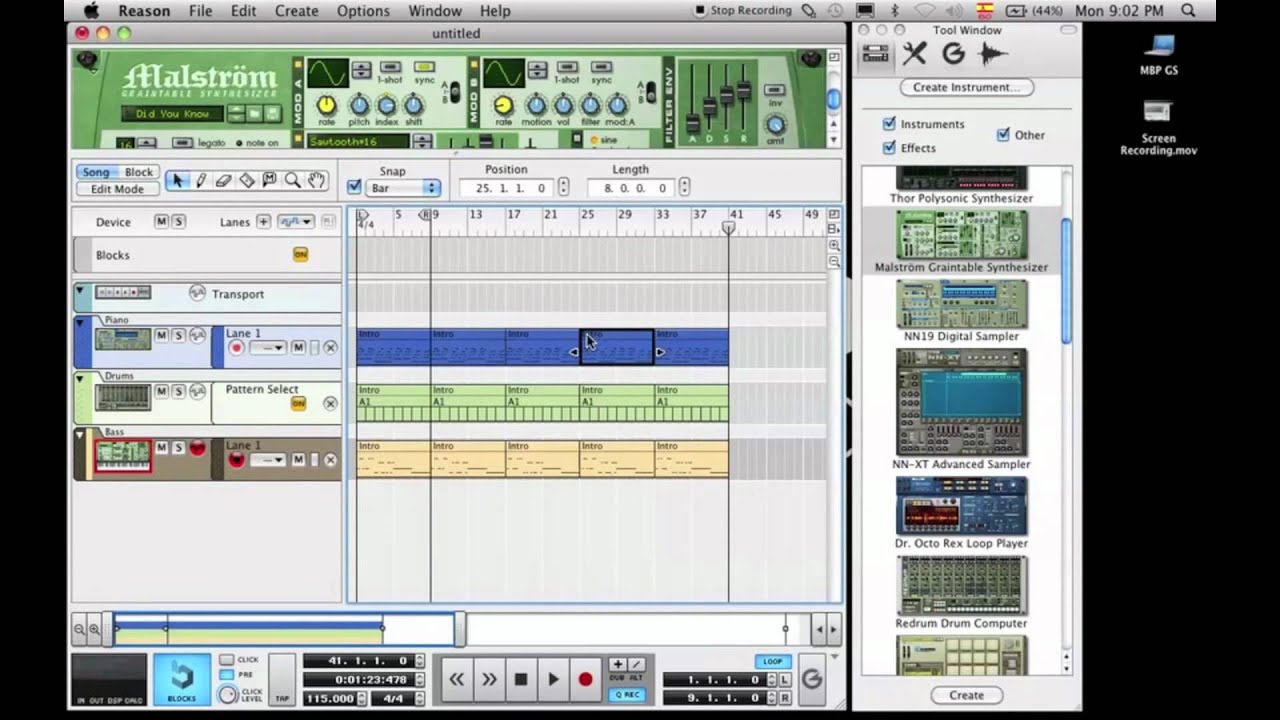The height and width of the screenshot is (720, 1280).
Task: Switch to Block view
Action: coord(139,172)
